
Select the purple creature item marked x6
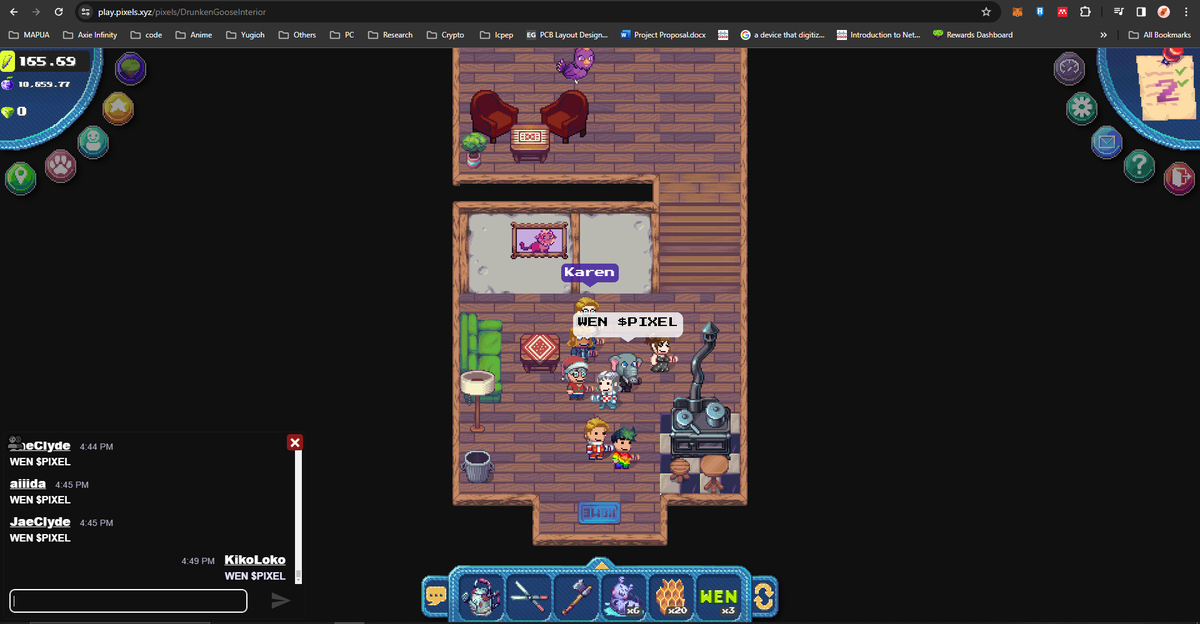pyautogui.click(x=623, y=597)
